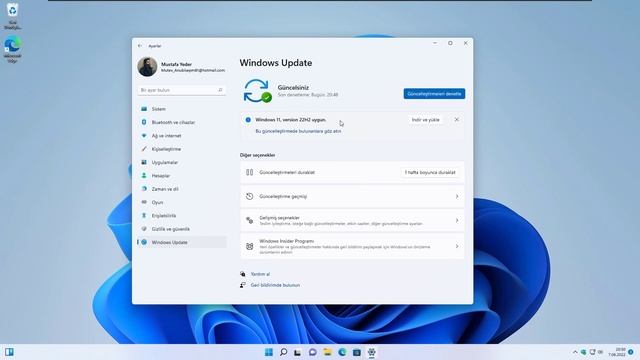This screenshot has width=640, height=360.
Task: Expand Güncelleştirme geçmişi chevron
Action: click(x=457, y=196)
